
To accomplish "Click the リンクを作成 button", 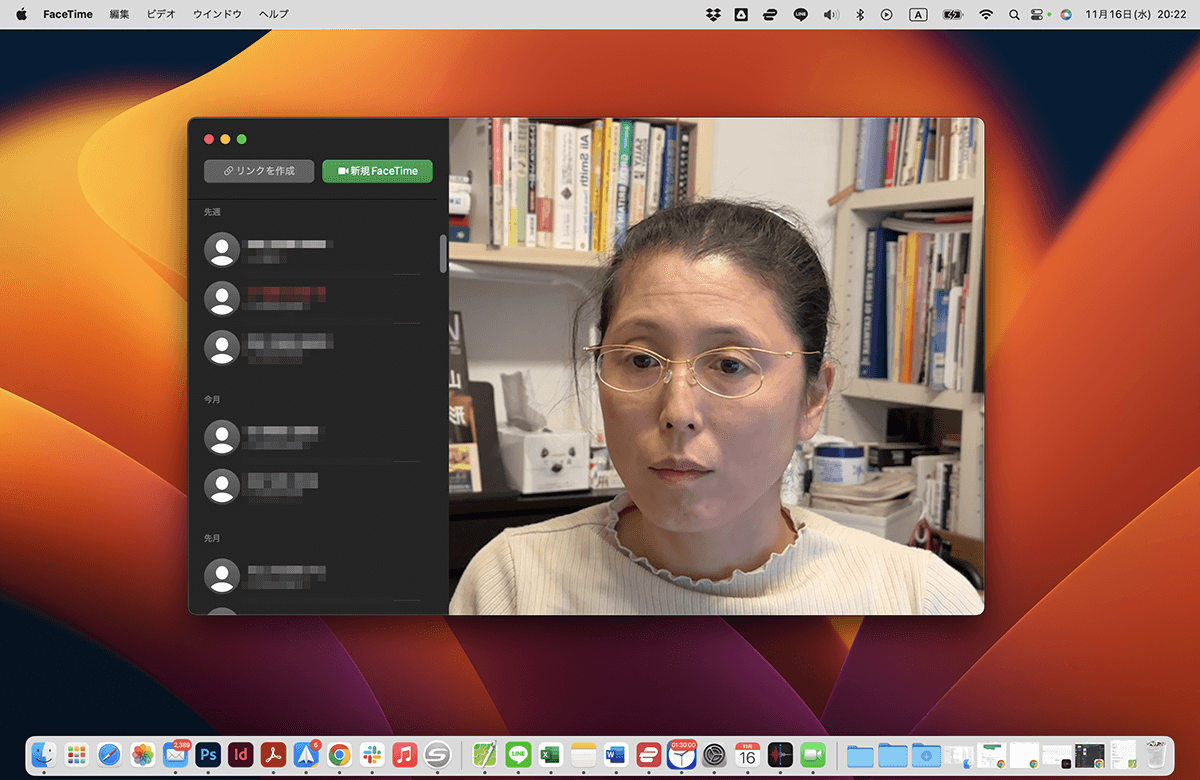I will pyautogui.click(x=259, y=171).
